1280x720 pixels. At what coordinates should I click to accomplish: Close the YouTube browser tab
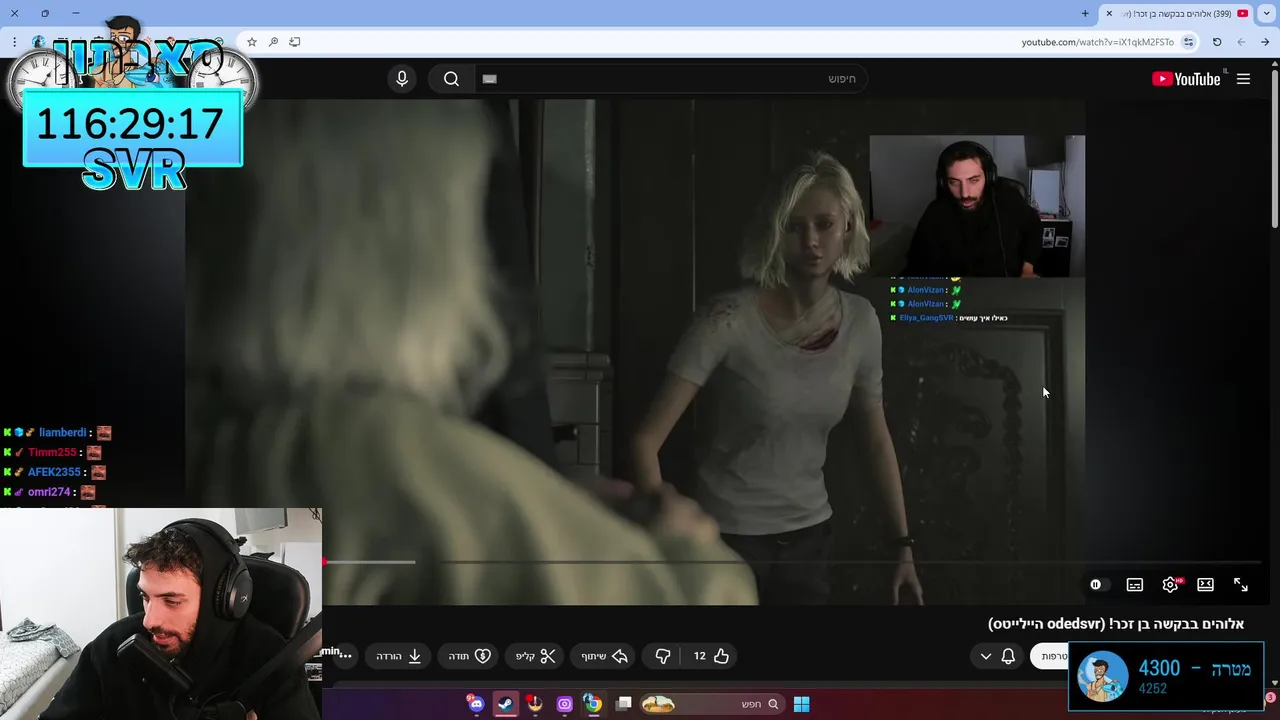(x=1109, y=13)
